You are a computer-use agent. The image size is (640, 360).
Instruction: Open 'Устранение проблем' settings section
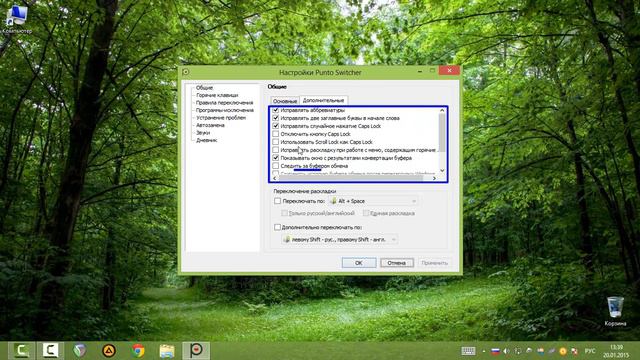[221, 118]
